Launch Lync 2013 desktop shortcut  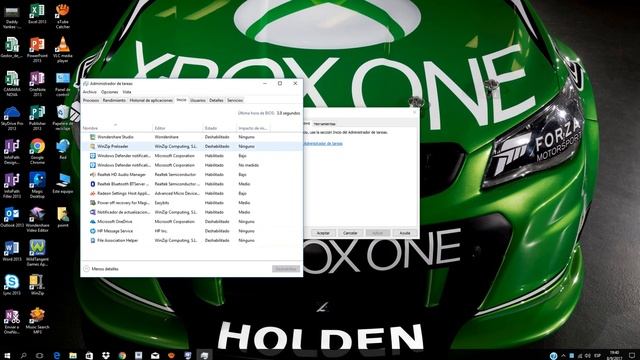pos(12,284)
